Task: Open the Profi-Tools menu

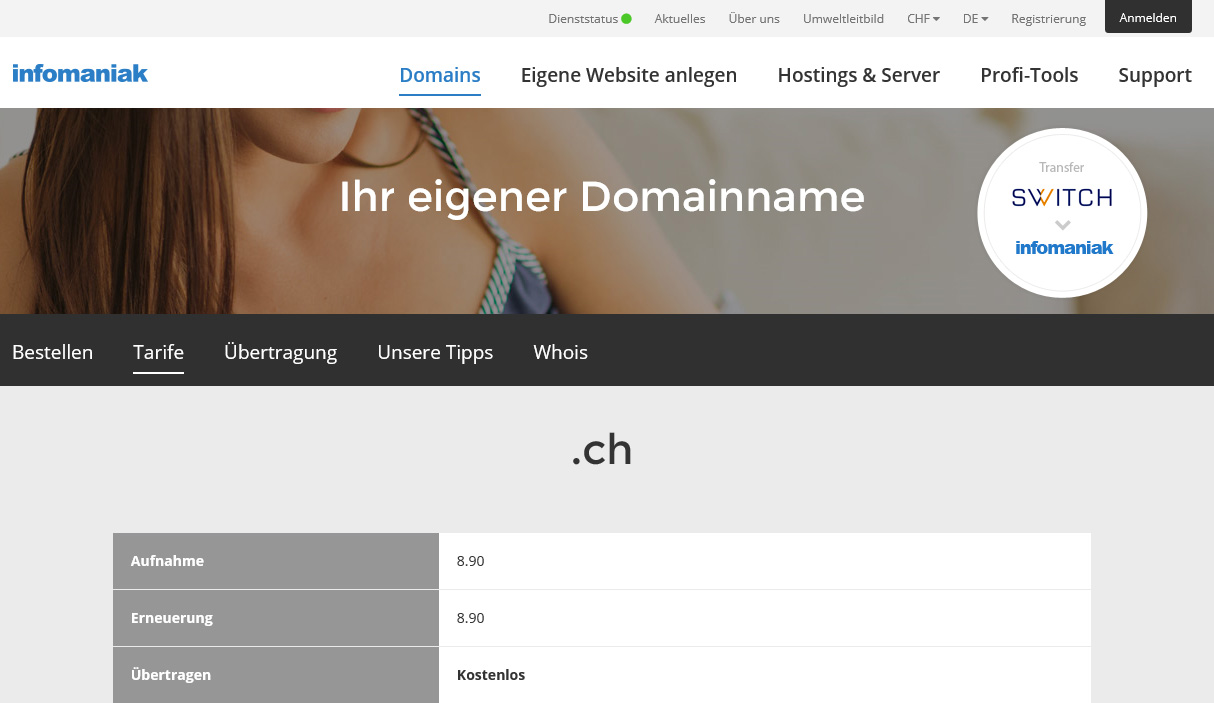Action: tap(1029, 75)
